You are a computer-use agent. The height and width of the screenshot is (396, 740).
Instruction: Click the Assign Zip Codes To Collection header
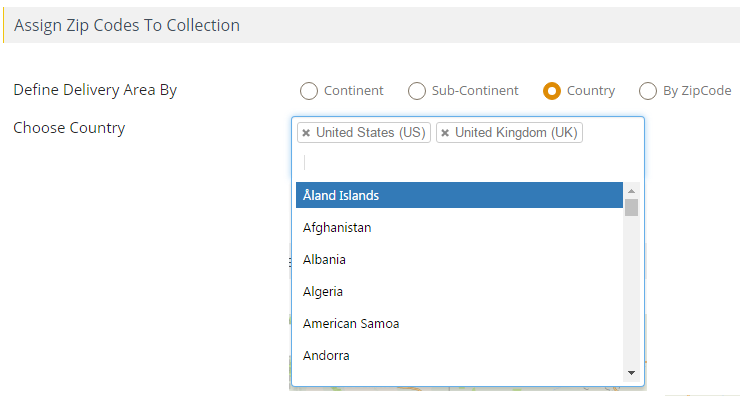pyautogui.click(x=127, y=25)
